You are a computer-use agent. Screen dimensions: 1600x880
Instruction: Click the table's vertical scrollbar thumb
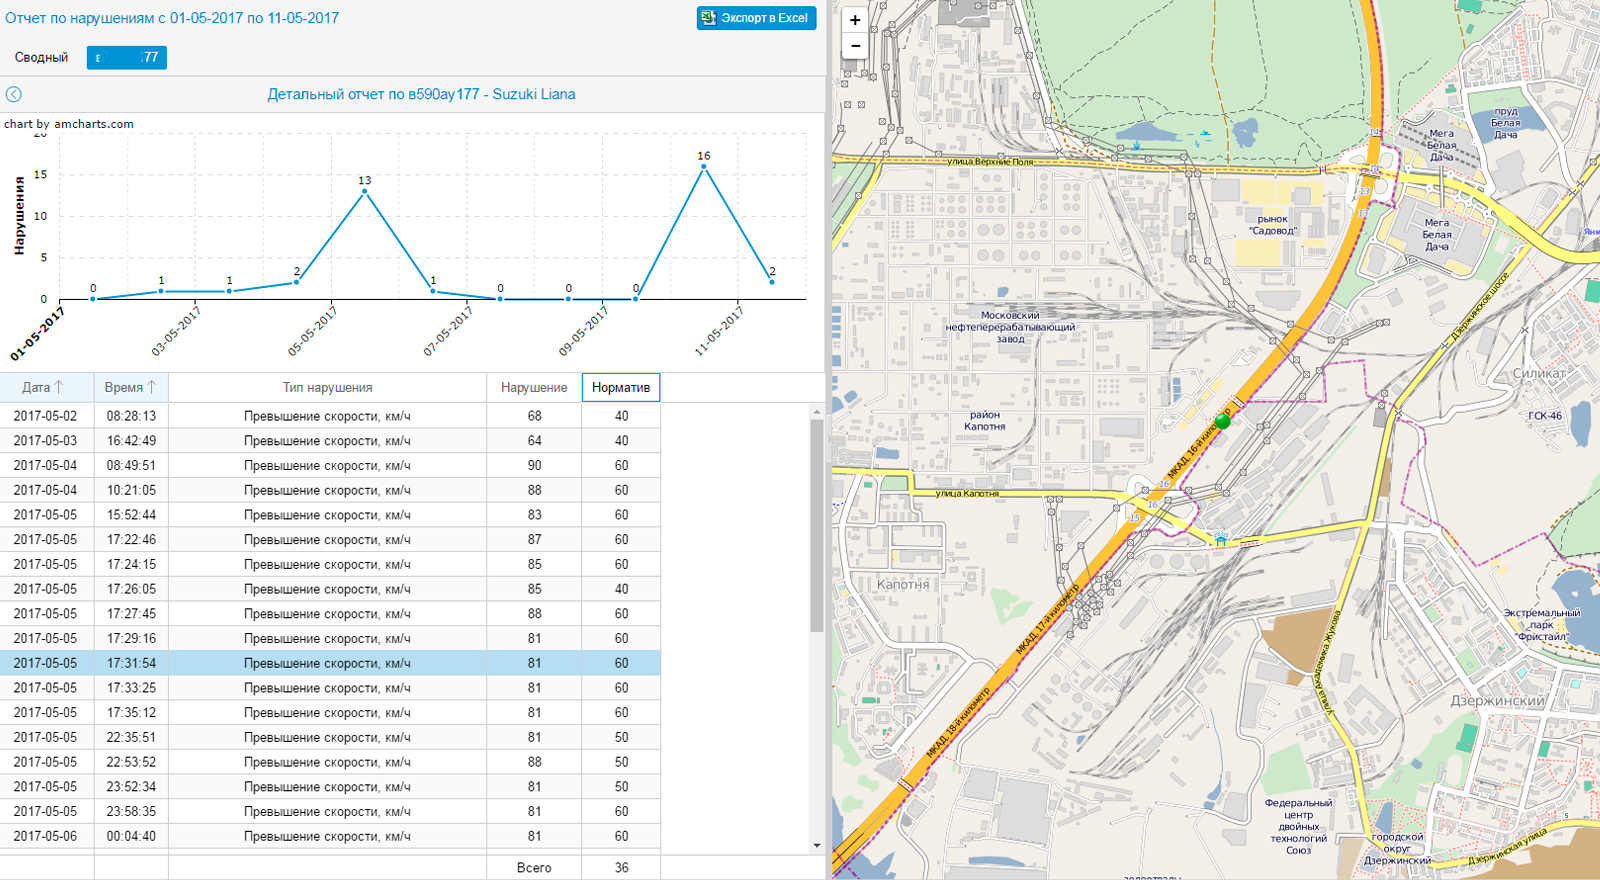pyautogui.click(x=816, y=525)
